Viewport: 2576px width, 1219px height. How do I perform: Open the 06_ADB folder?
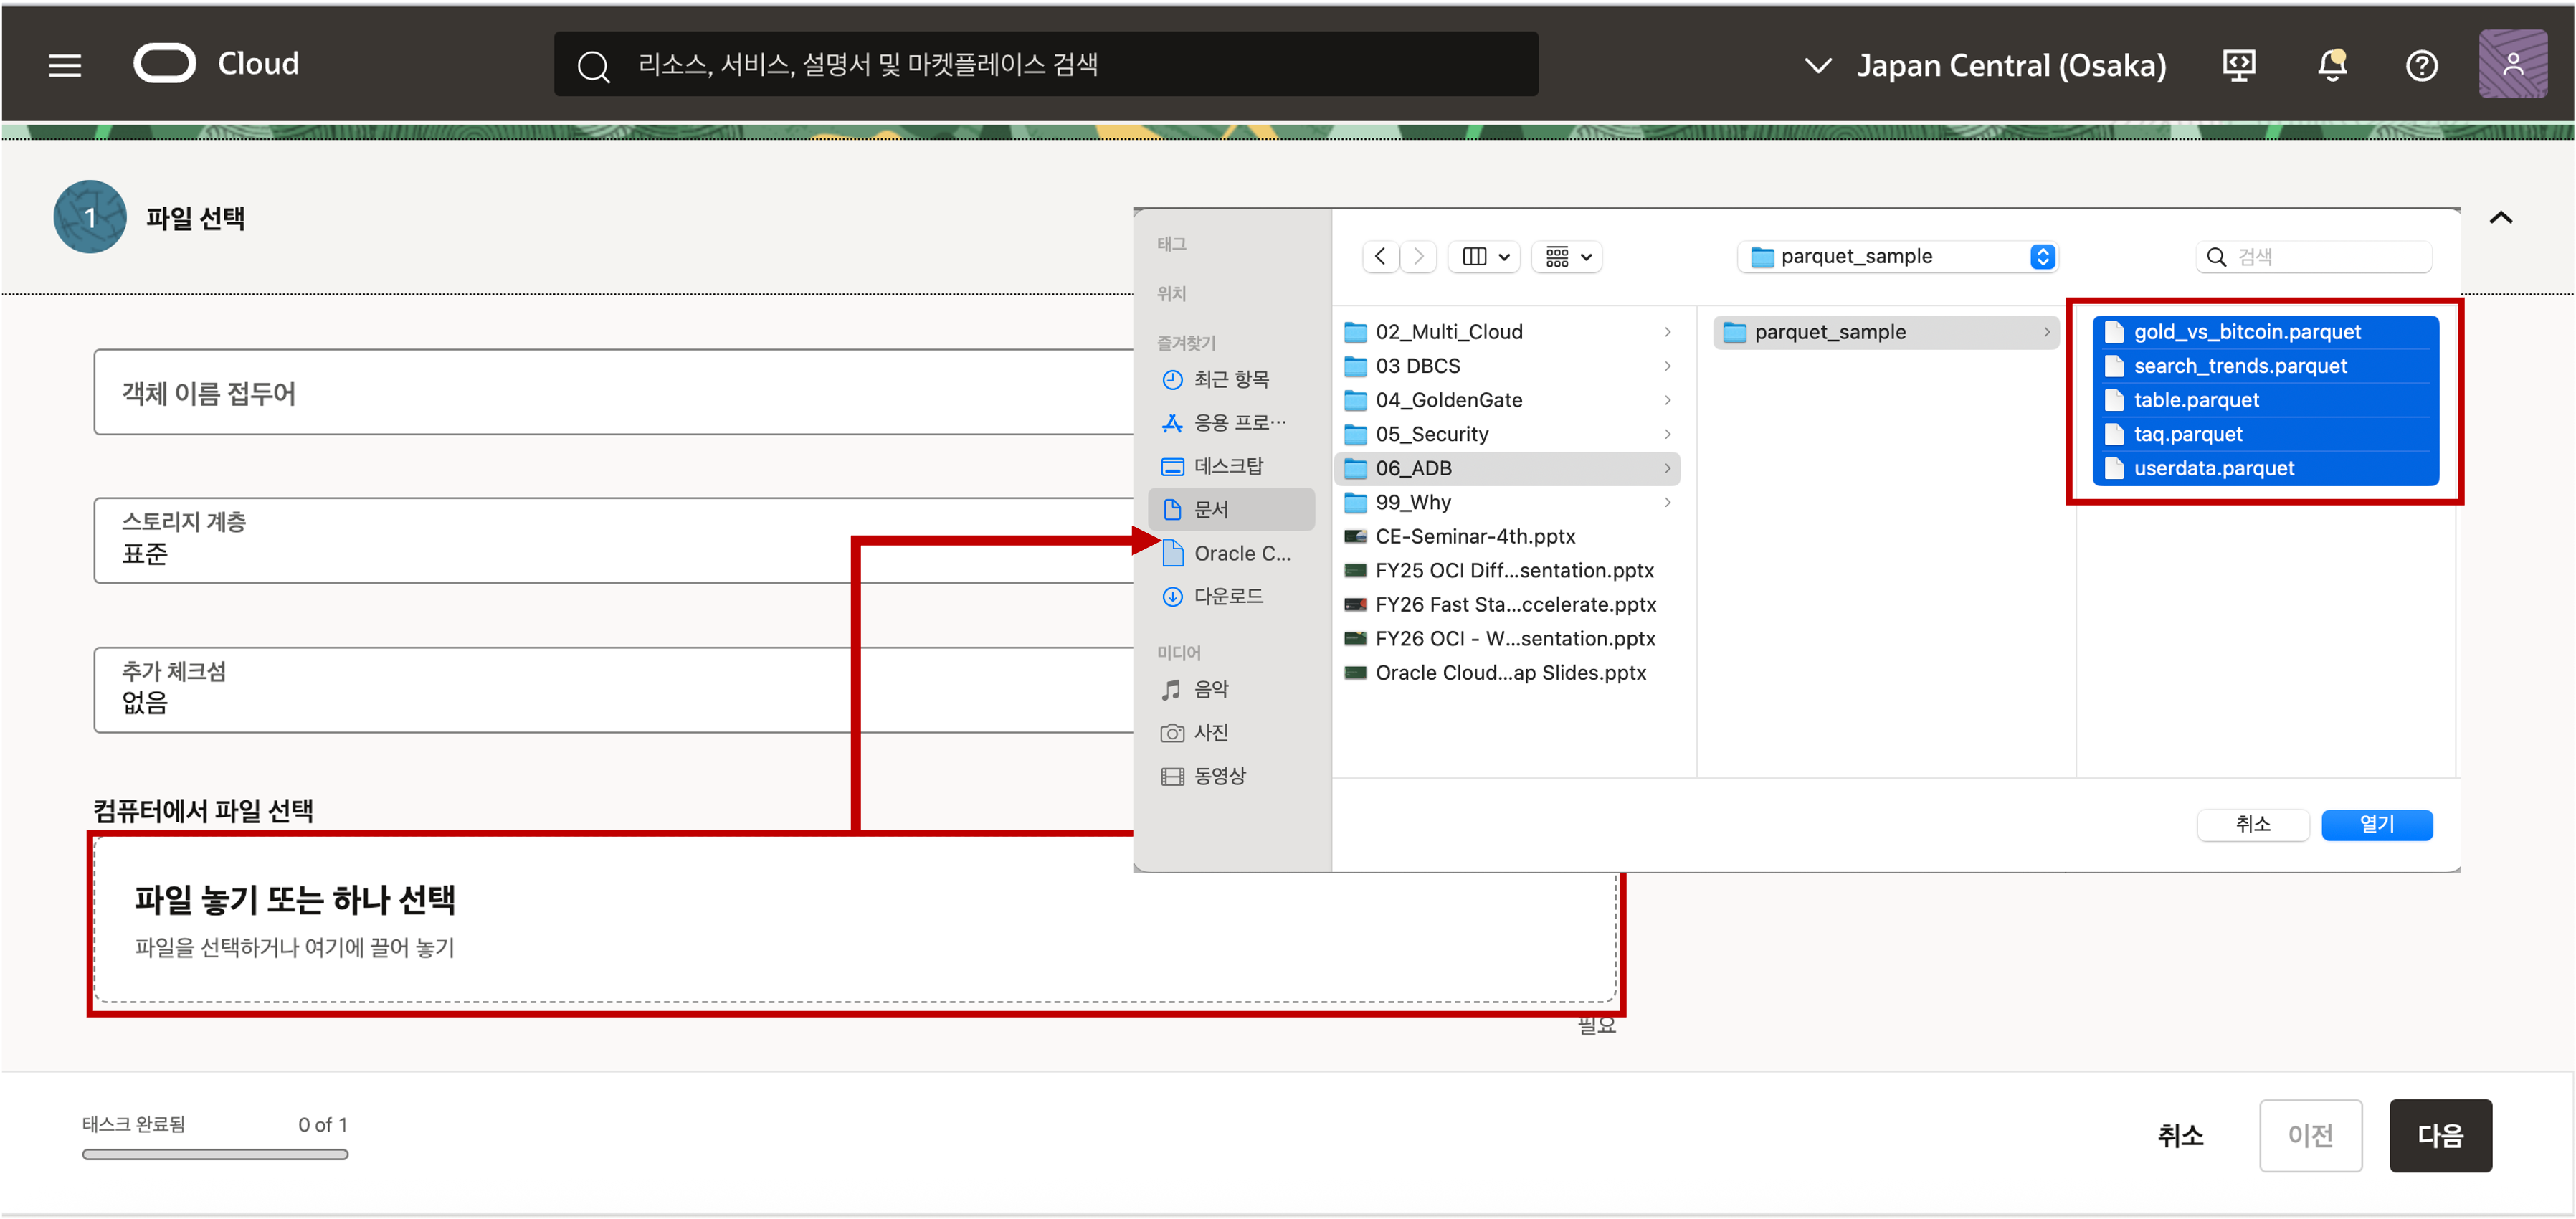point(1508,468)
